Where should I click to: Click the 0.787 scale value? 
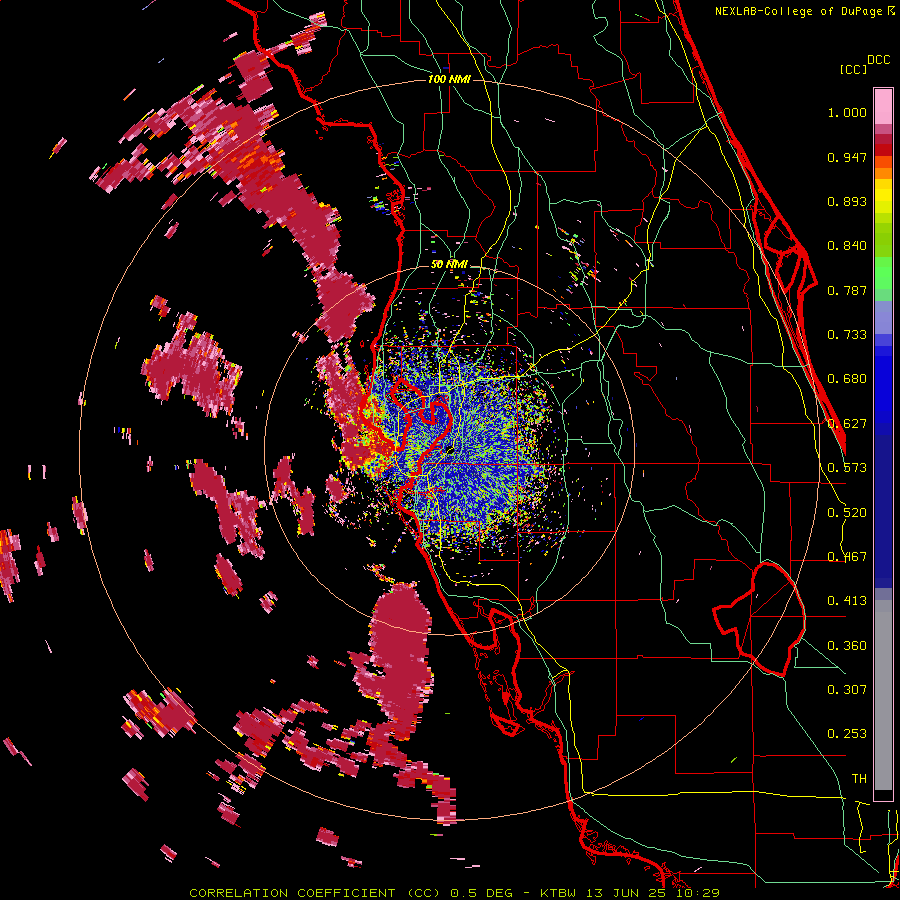847,290
